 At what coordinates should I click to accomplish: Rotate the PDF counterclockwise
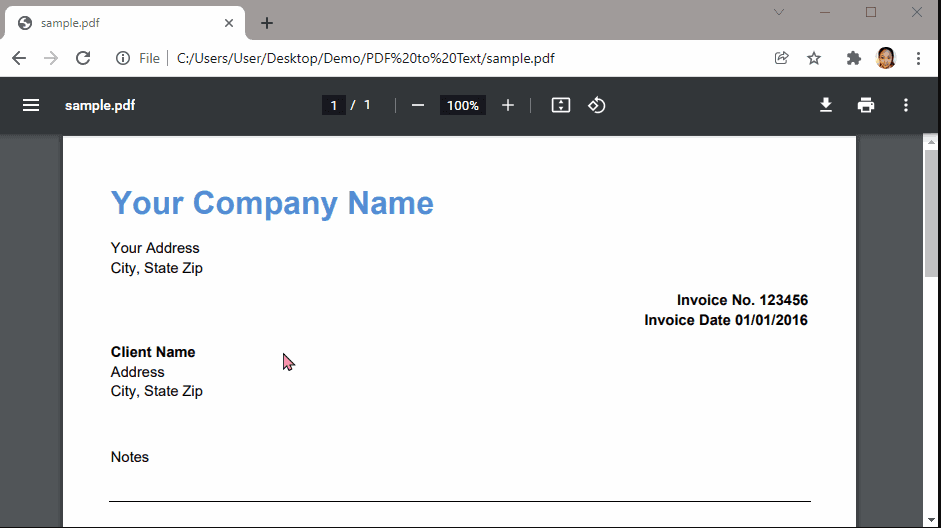point(597,105)
